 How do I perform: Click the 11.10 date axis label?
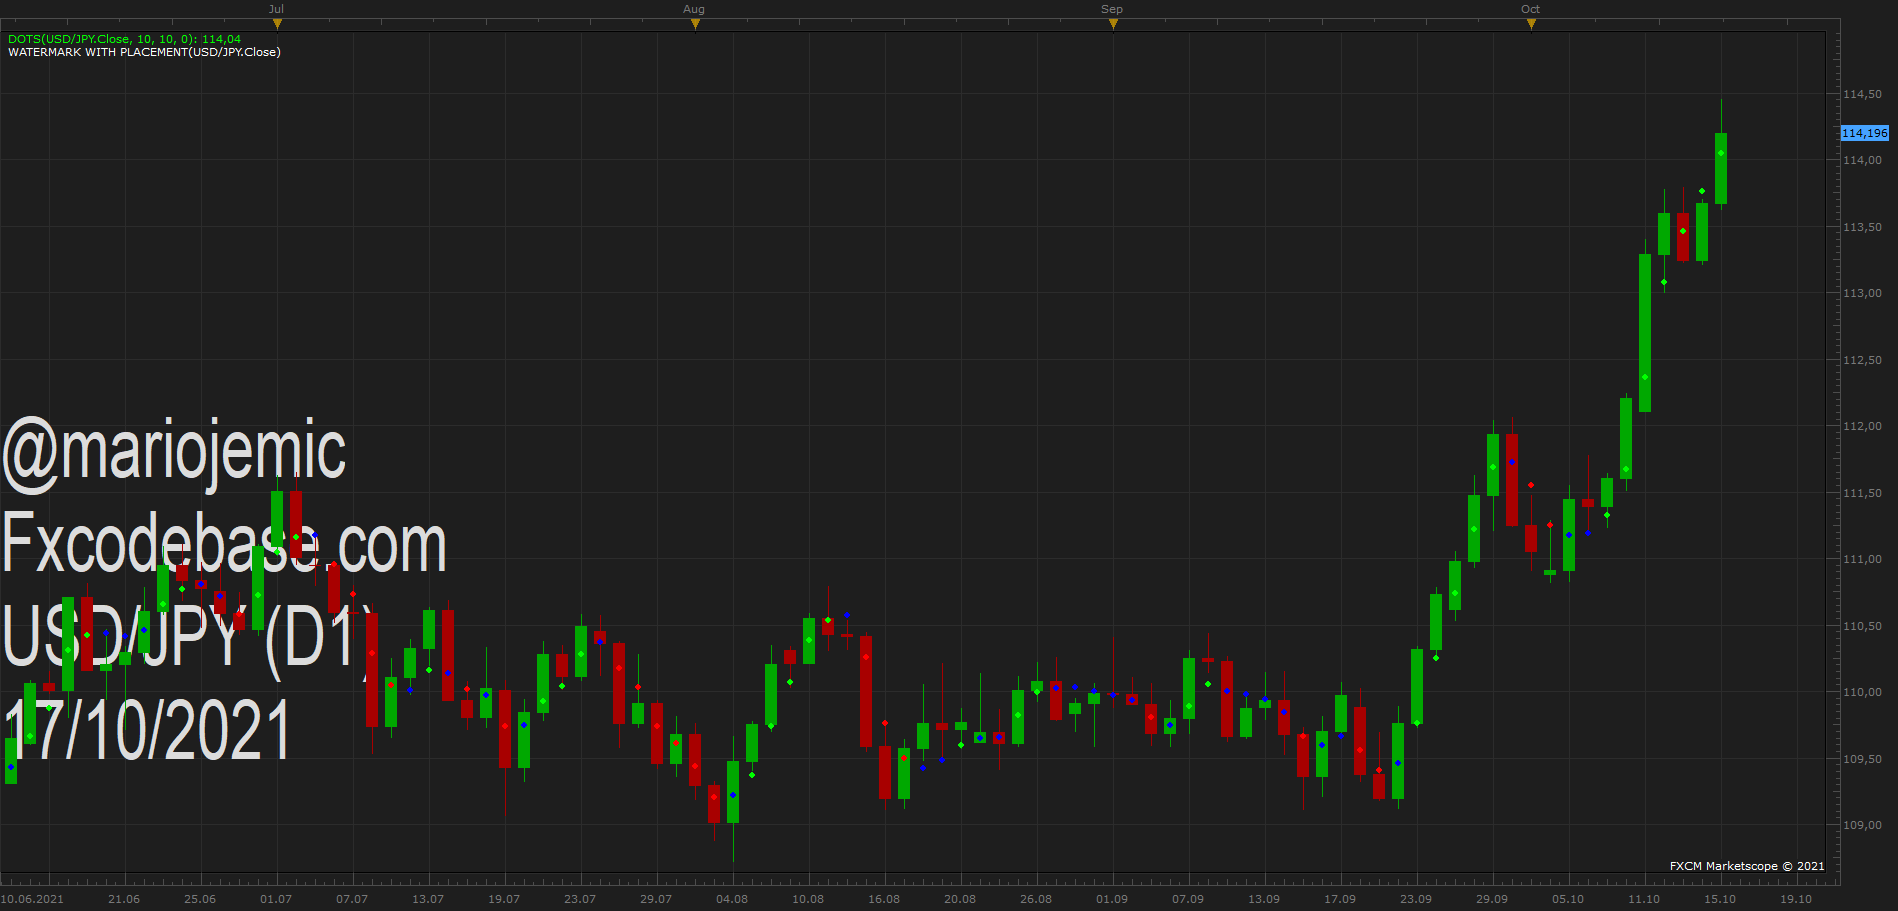pyautogui.click(x=1644, y=899)
